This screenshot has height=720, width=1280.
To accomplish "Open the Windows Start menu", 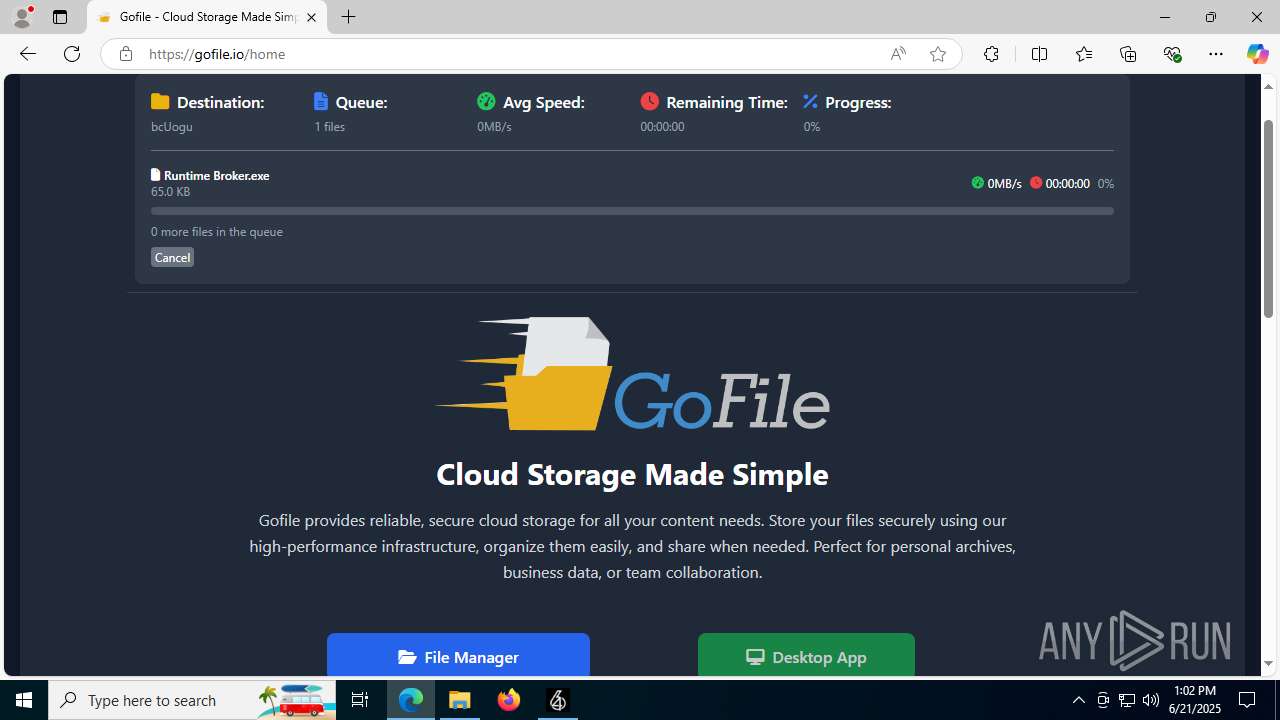I will pyautogui.click(x=24, y=700).
